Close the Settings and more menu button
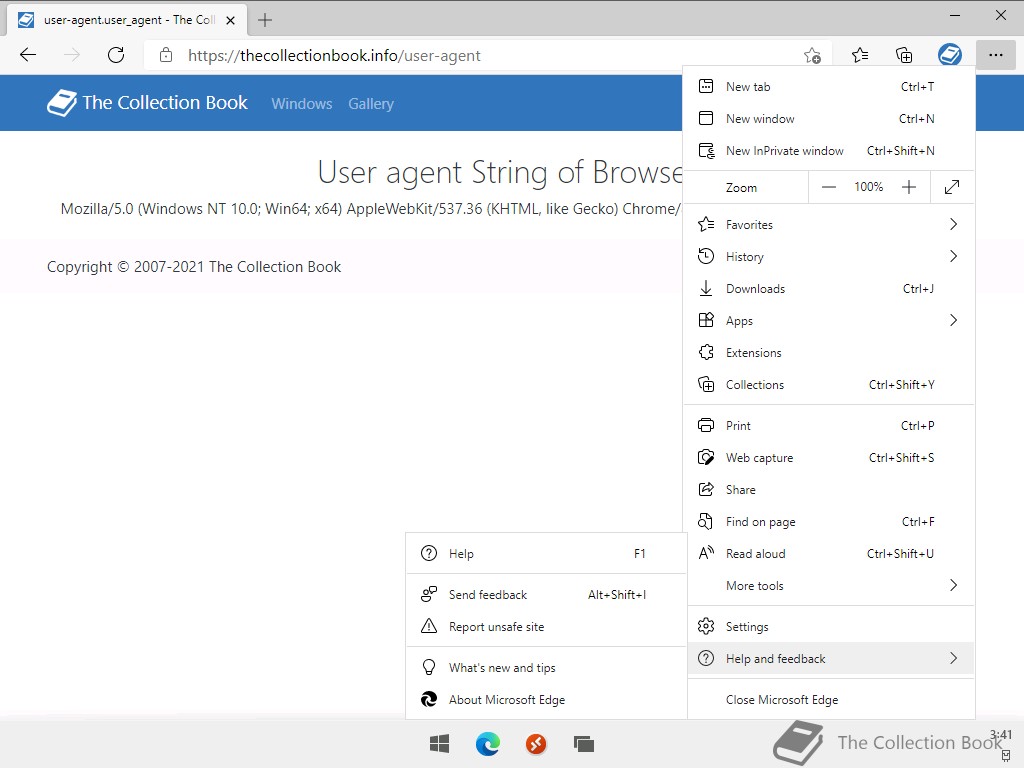 (x=995, y=55)
